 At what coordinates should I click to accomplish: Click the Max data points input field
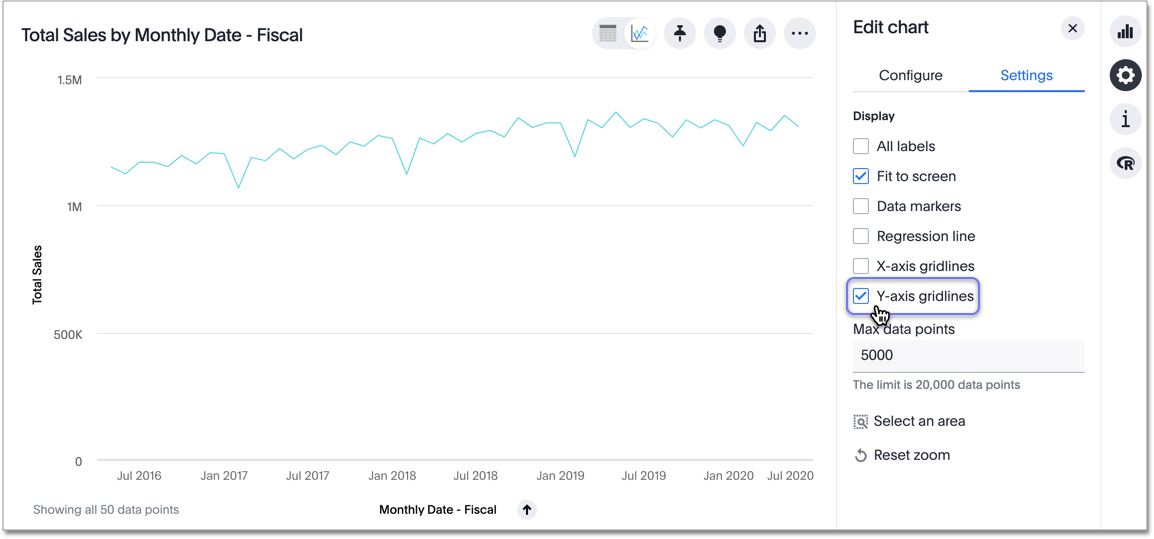[967, 355]
